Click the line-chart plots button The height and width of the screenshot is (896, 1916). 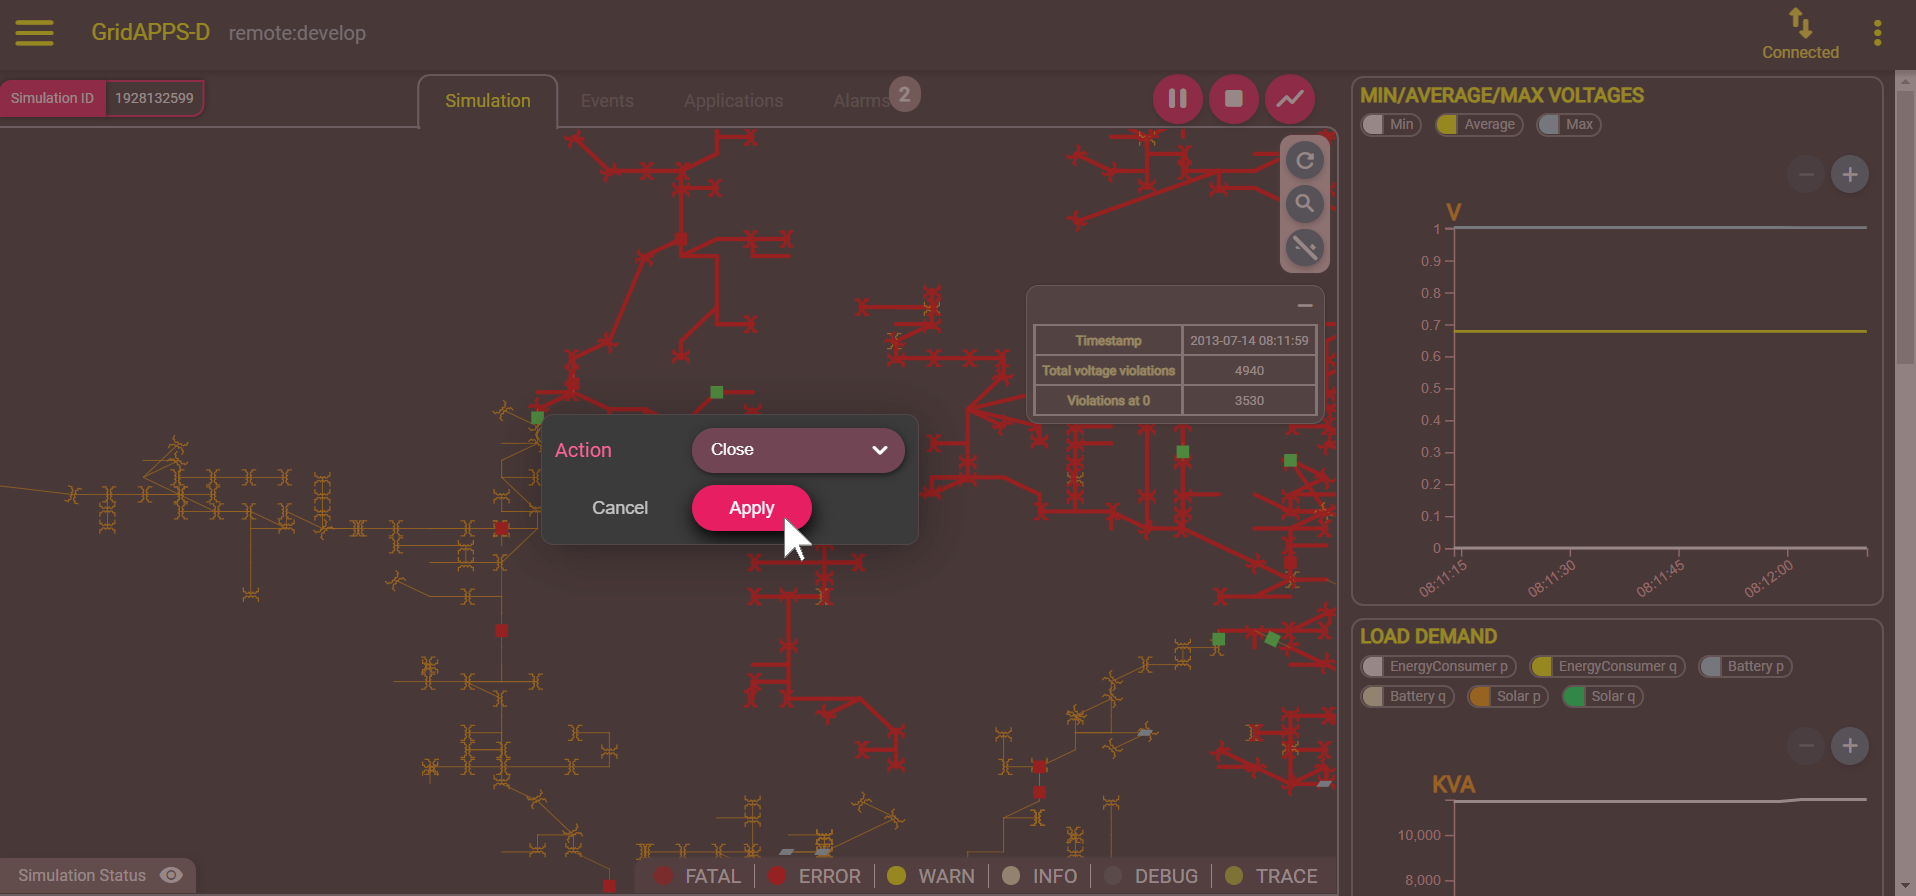(x=1290, y=99)
